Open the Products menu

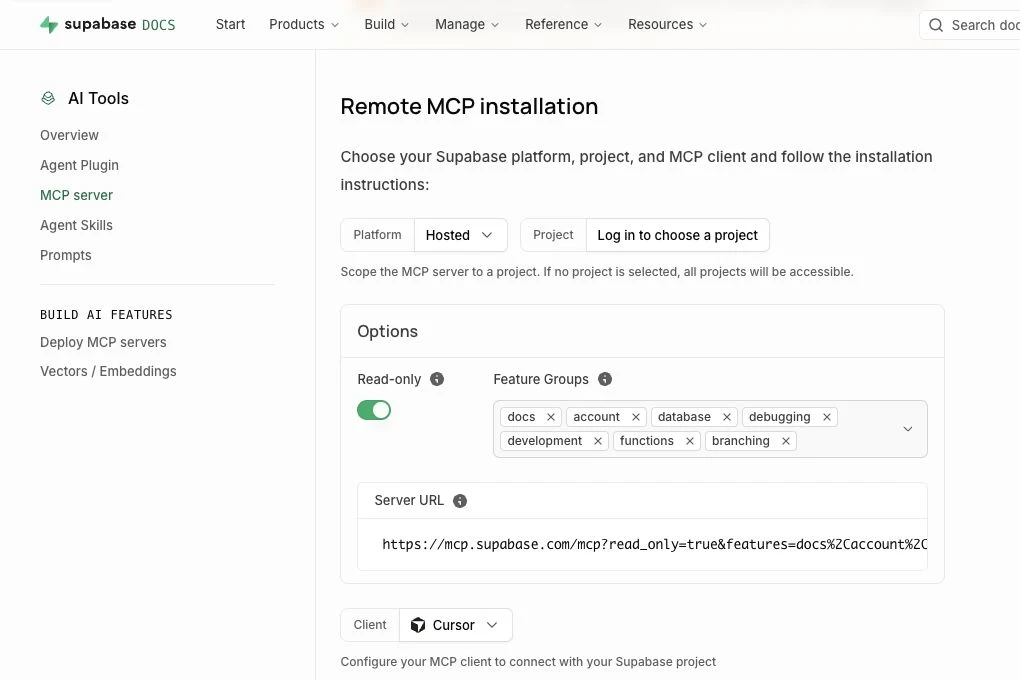click(x=304, y=25)
